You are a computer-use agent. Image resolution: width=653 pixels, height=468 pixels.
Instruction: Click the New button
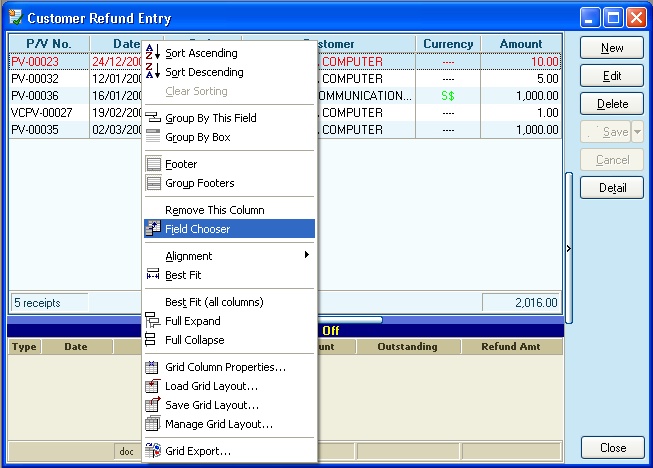click(x=611, y=47)
